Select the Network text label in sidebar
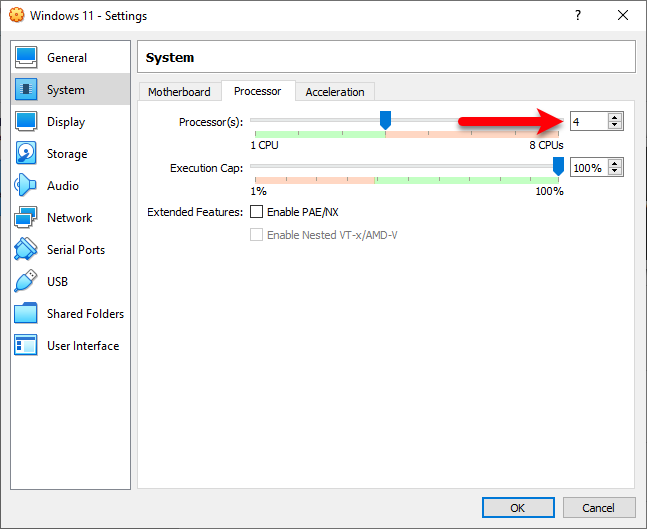The width and height of the screenshot is (647, 529). 69,218
